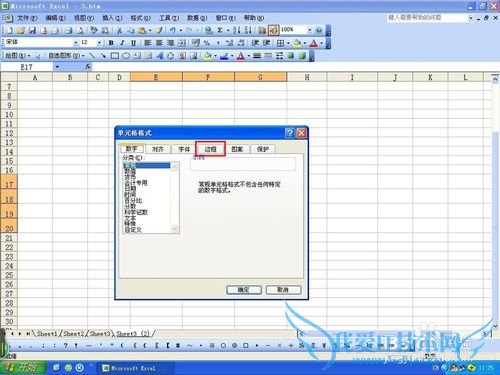The image size is (500, 375).
Task: Open the 自选图形 AutoShapes dropdown
Action: coord(66,56)
